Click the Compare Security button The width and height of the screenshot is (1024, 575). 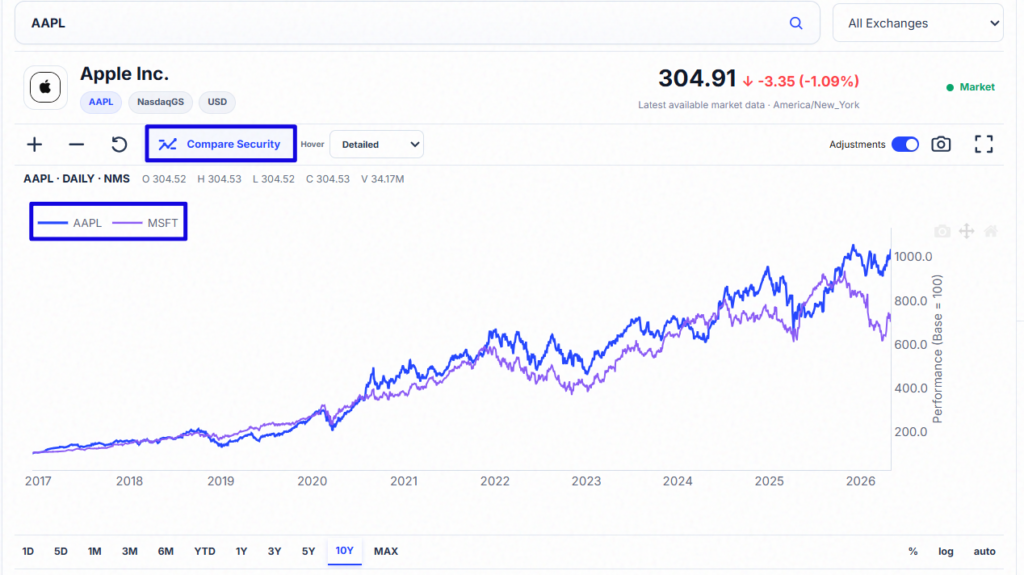[x=221, y=144]
